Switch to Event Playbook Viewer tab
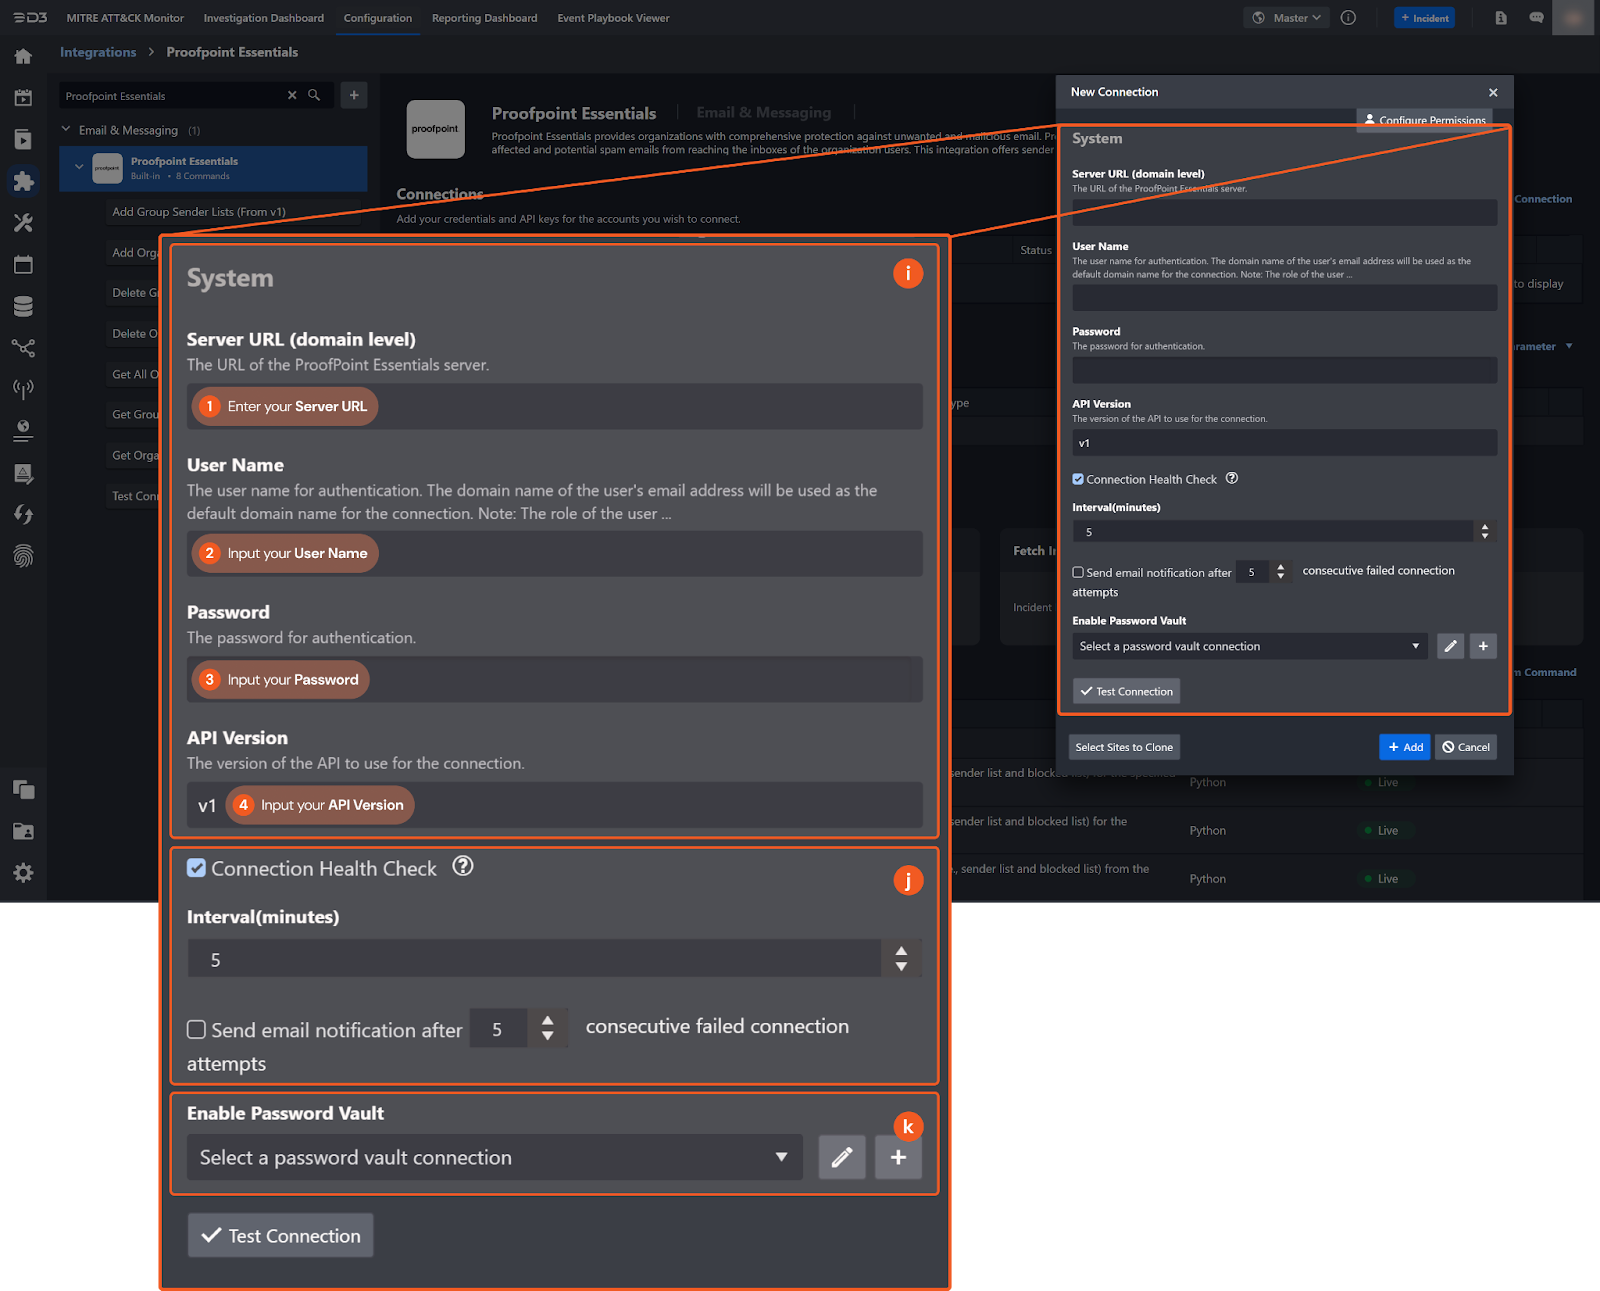1600x1291 pixels. 613,18
